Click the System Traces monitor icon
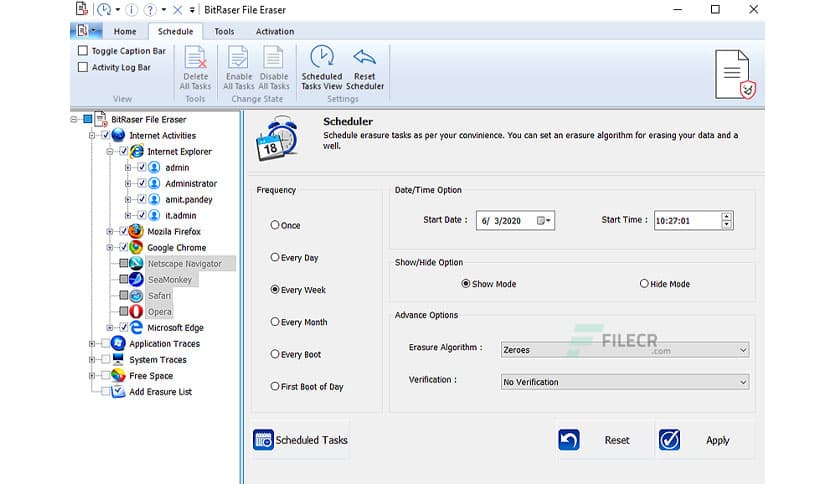The width and height of the screenshot is (836, 484). [118, 359]
